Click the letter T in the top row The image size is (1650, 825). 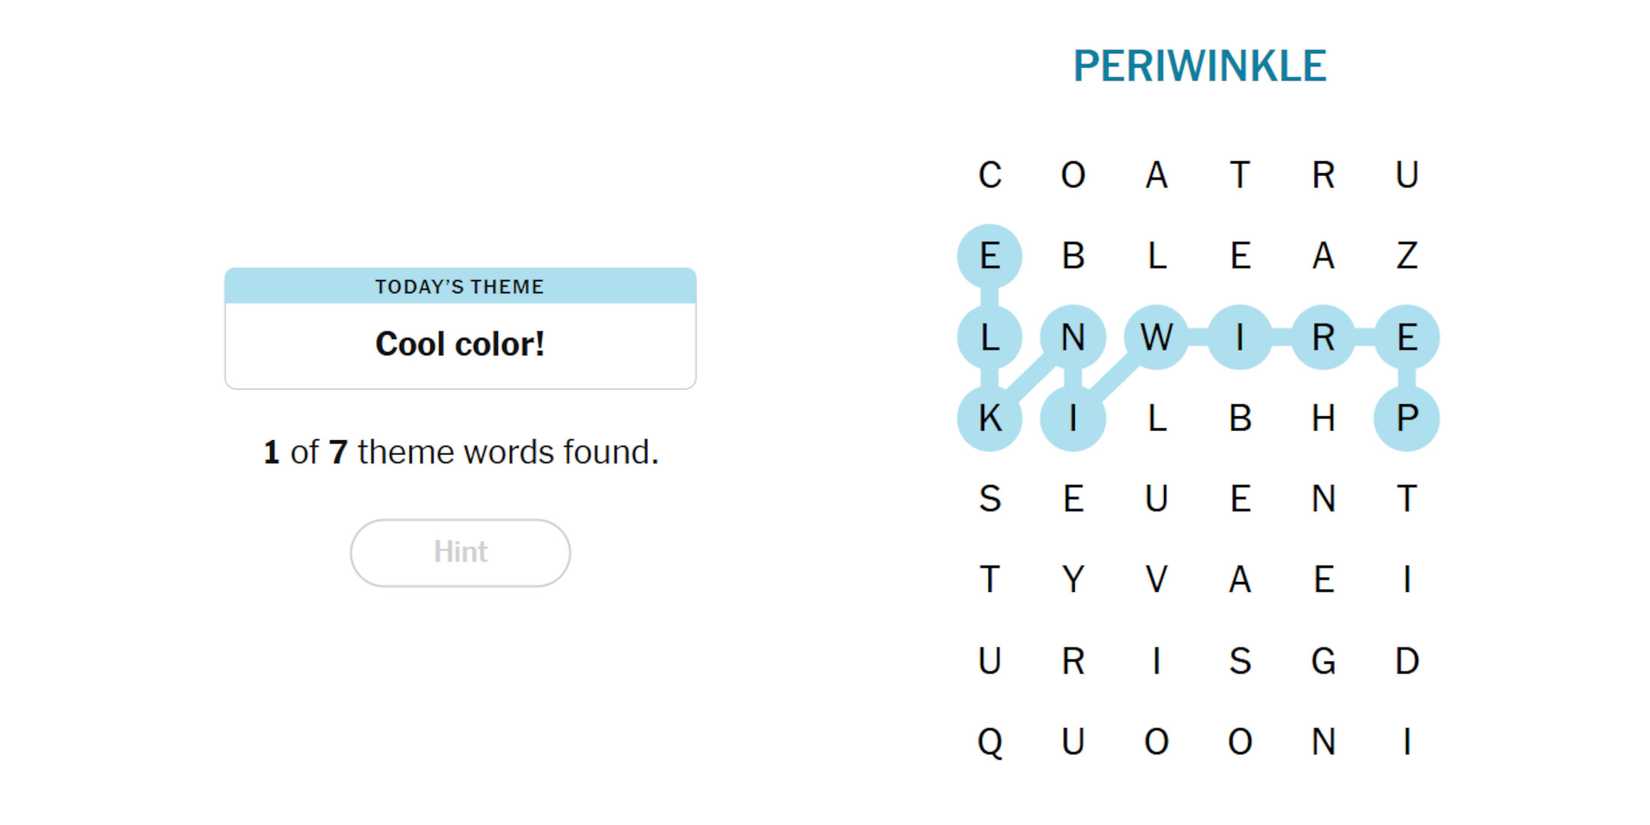(1240, 175)
